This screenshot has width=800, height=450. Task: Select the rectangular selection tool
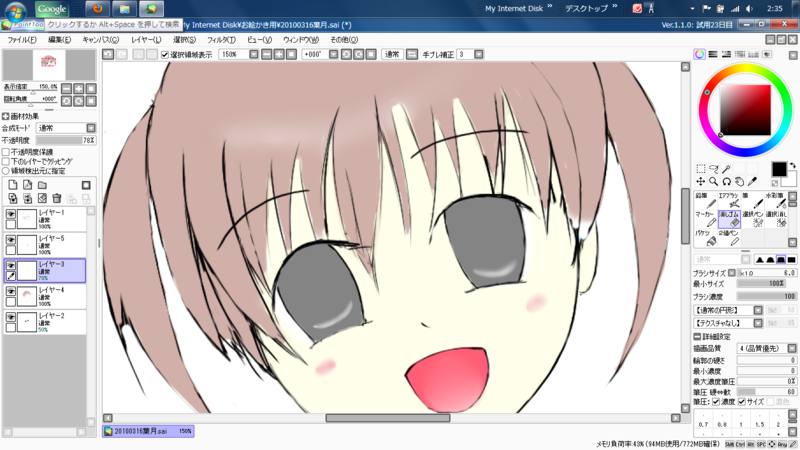(701, 169)
